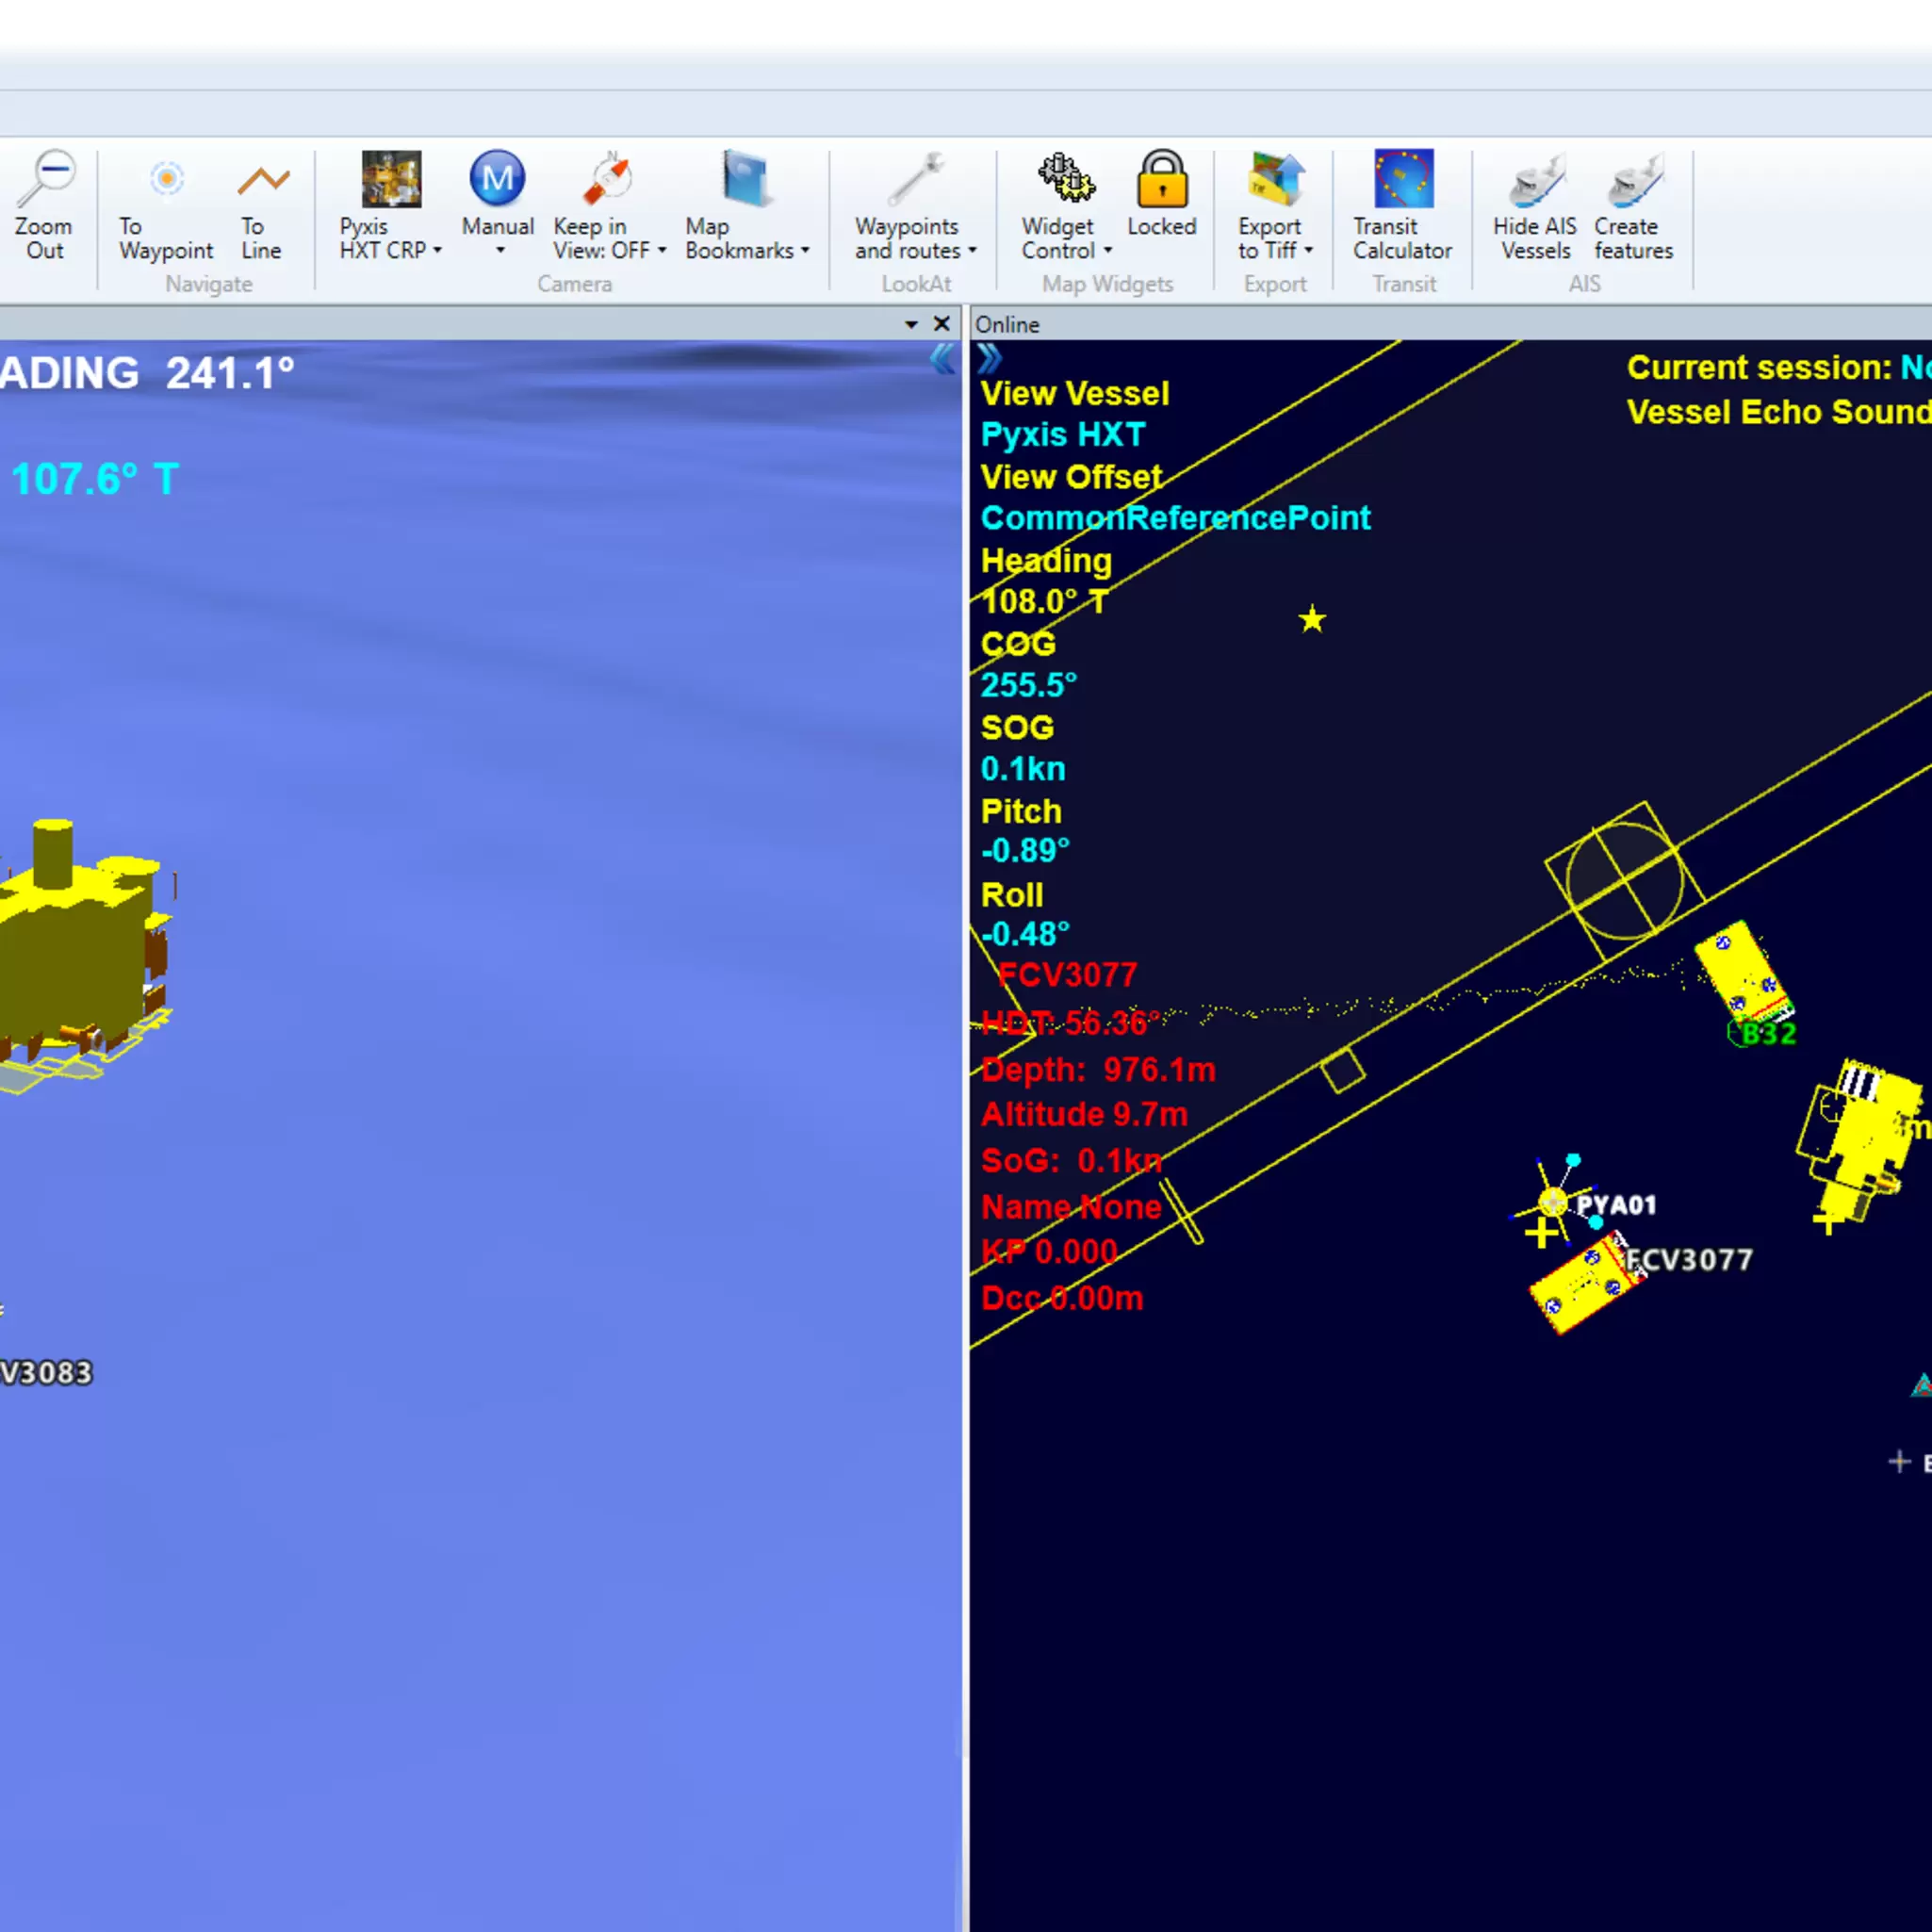
Task: Click the Heading value 108.0° T
Action: (1045, 602)
